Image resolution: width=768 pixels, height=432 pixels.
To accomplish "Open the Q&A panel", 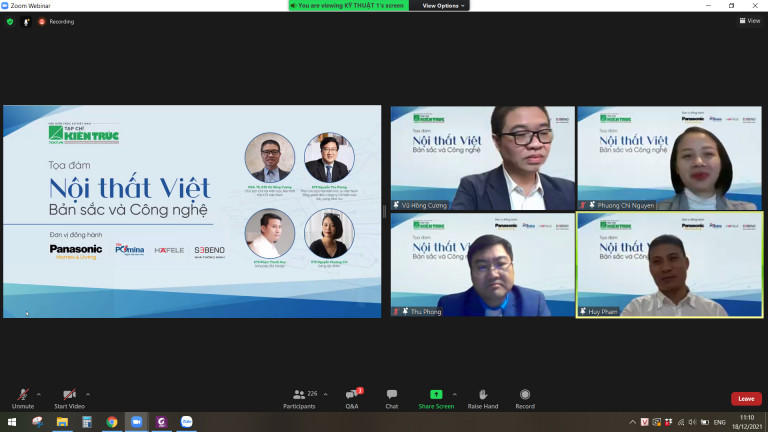I will 352,396.
